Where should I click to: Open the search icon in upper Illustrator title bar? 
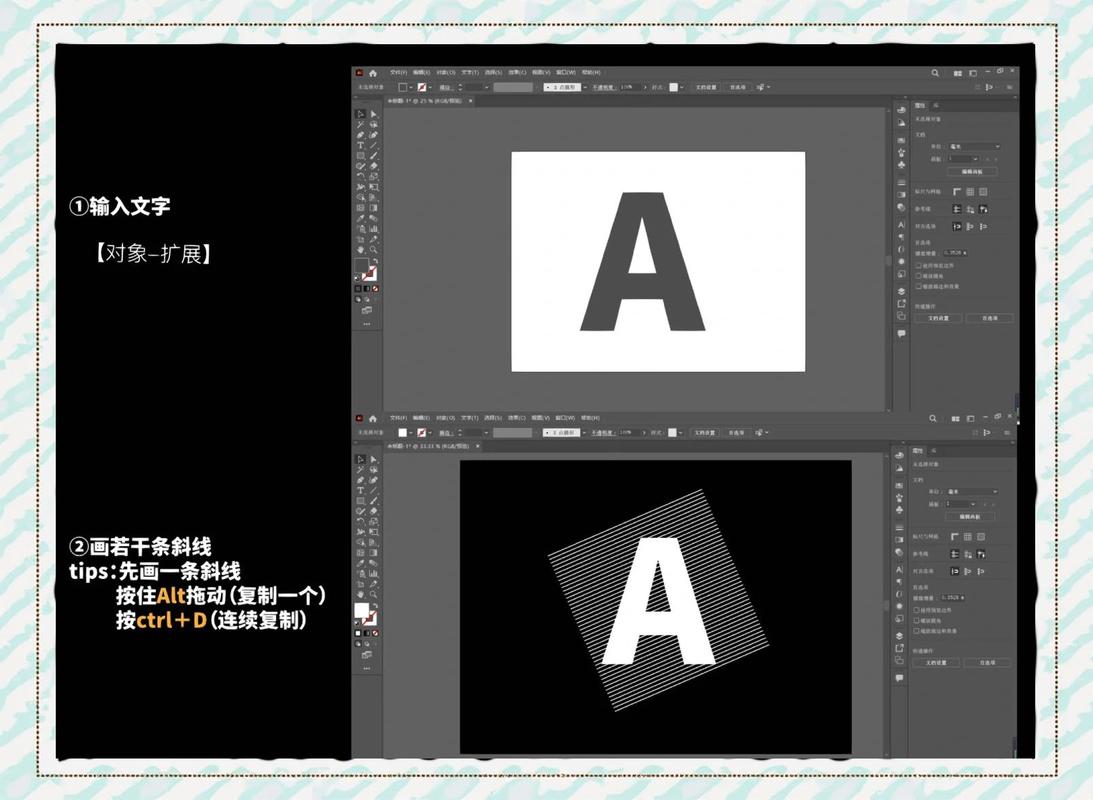click(x=935, y=72)
